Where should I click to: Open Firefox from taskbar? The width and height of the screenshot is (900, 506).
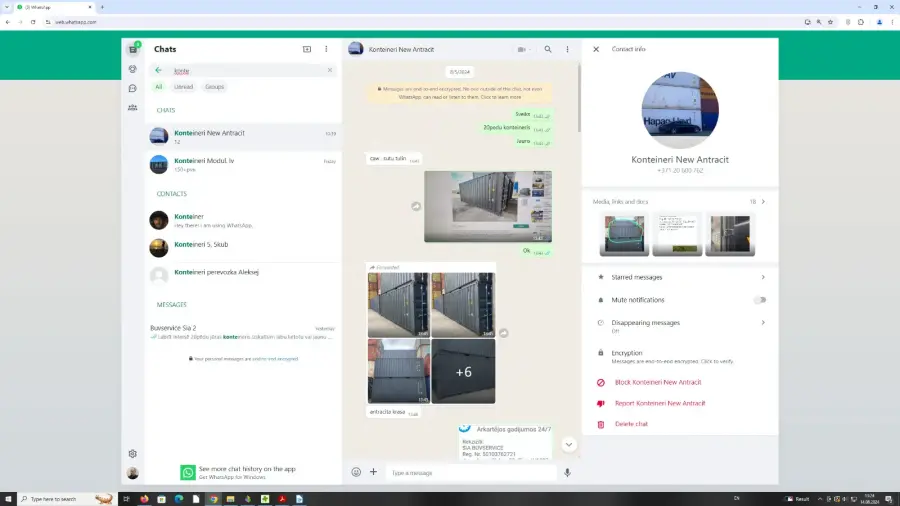[144, 499]
